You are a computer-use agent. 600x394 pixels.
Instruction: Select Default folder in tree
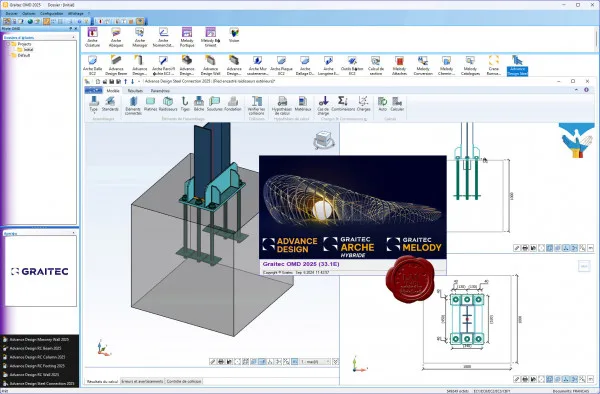21,55
